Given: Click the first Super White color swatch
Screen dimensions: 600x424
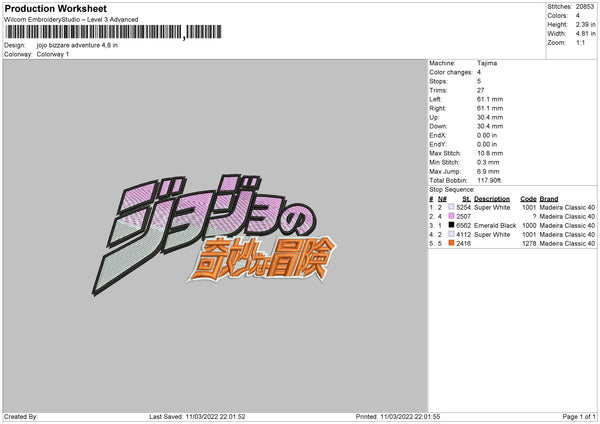Looking at the screenshot, I should (452, 207).
